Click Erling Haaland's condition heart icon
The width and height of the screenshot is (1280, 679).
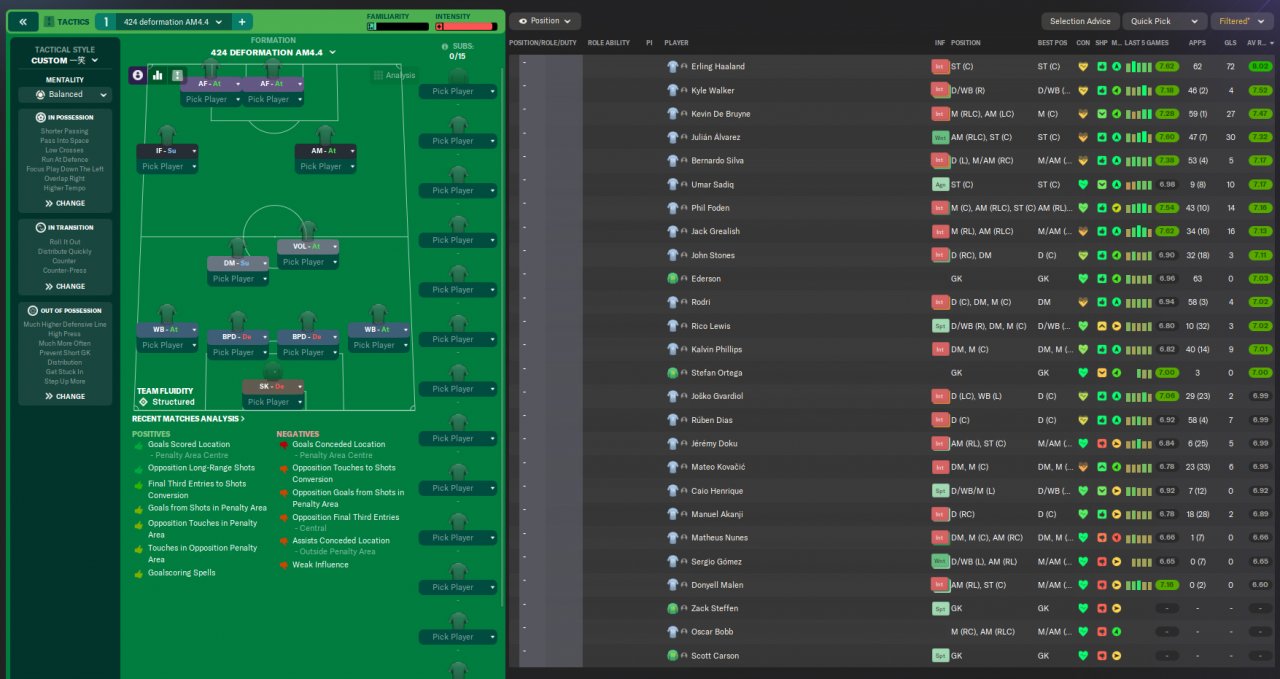click(1083, 67)
